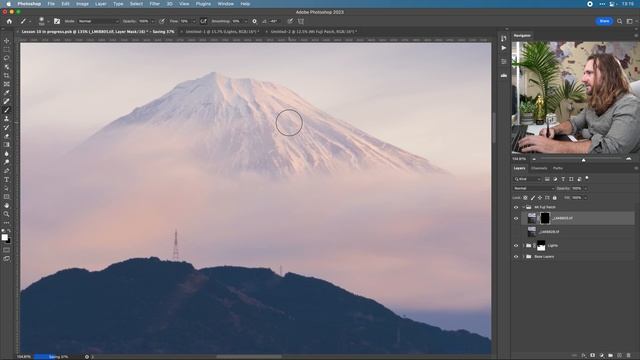The height and width of the screenshot is (360, 640).
Task: Select the Zoom tool
Action: [7, 214]
